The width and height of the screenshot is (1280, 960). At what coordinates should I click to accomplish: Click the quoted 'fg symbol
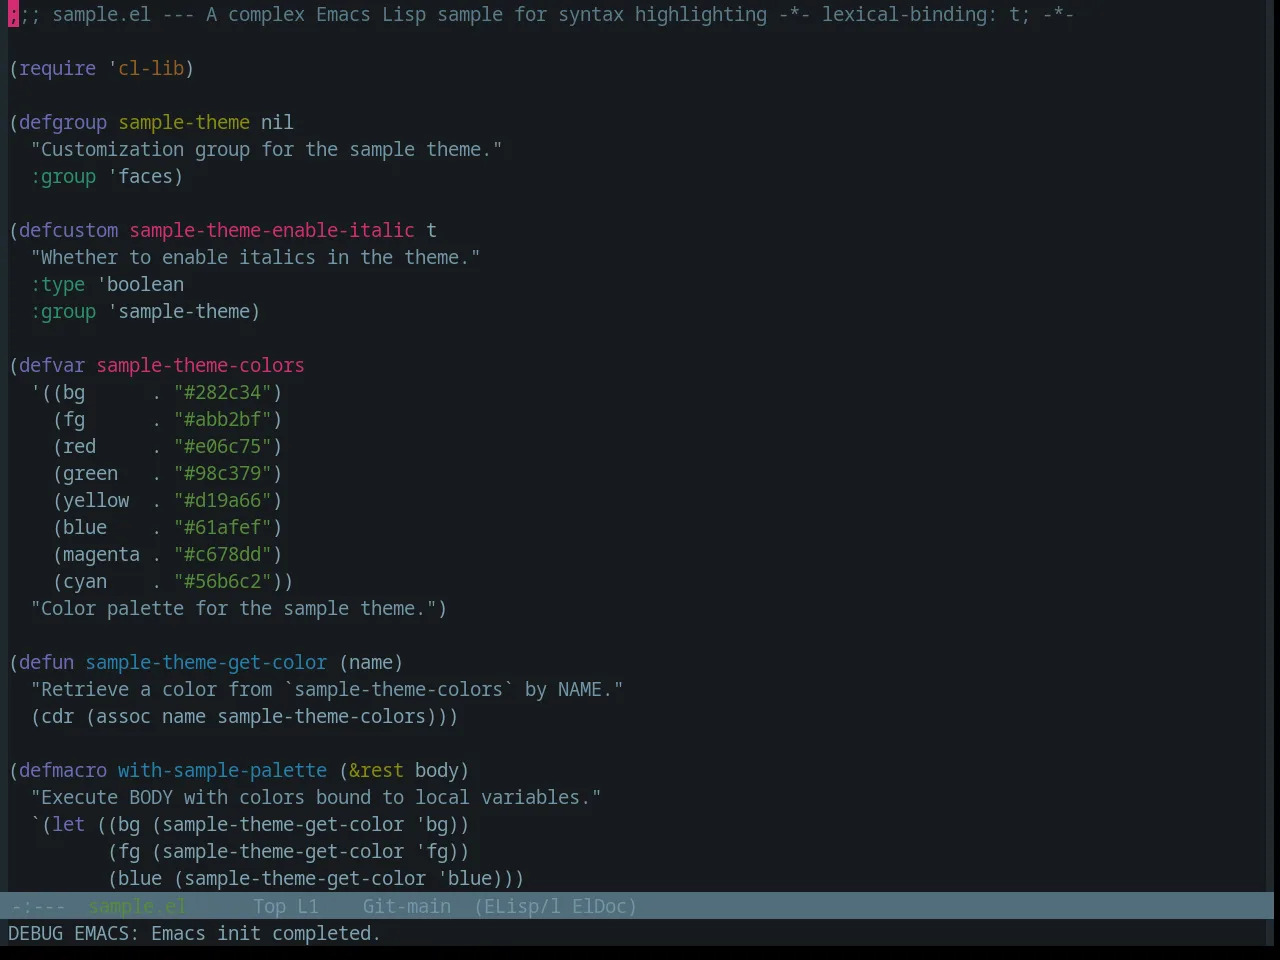pyautogui.click(x=432, y=851)
